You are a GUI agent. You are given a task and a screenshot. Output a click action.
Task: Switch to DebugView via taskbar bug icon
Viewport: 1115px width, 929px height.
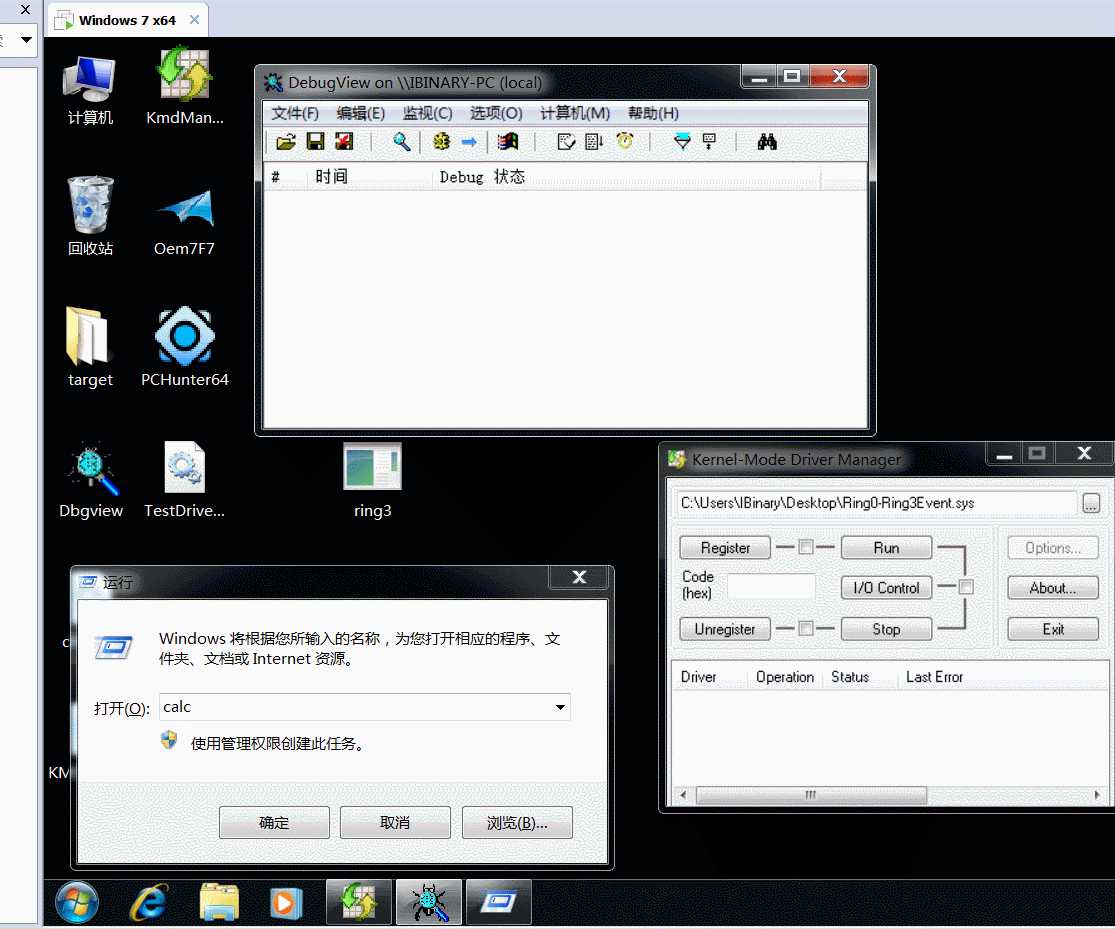point(429,903)
